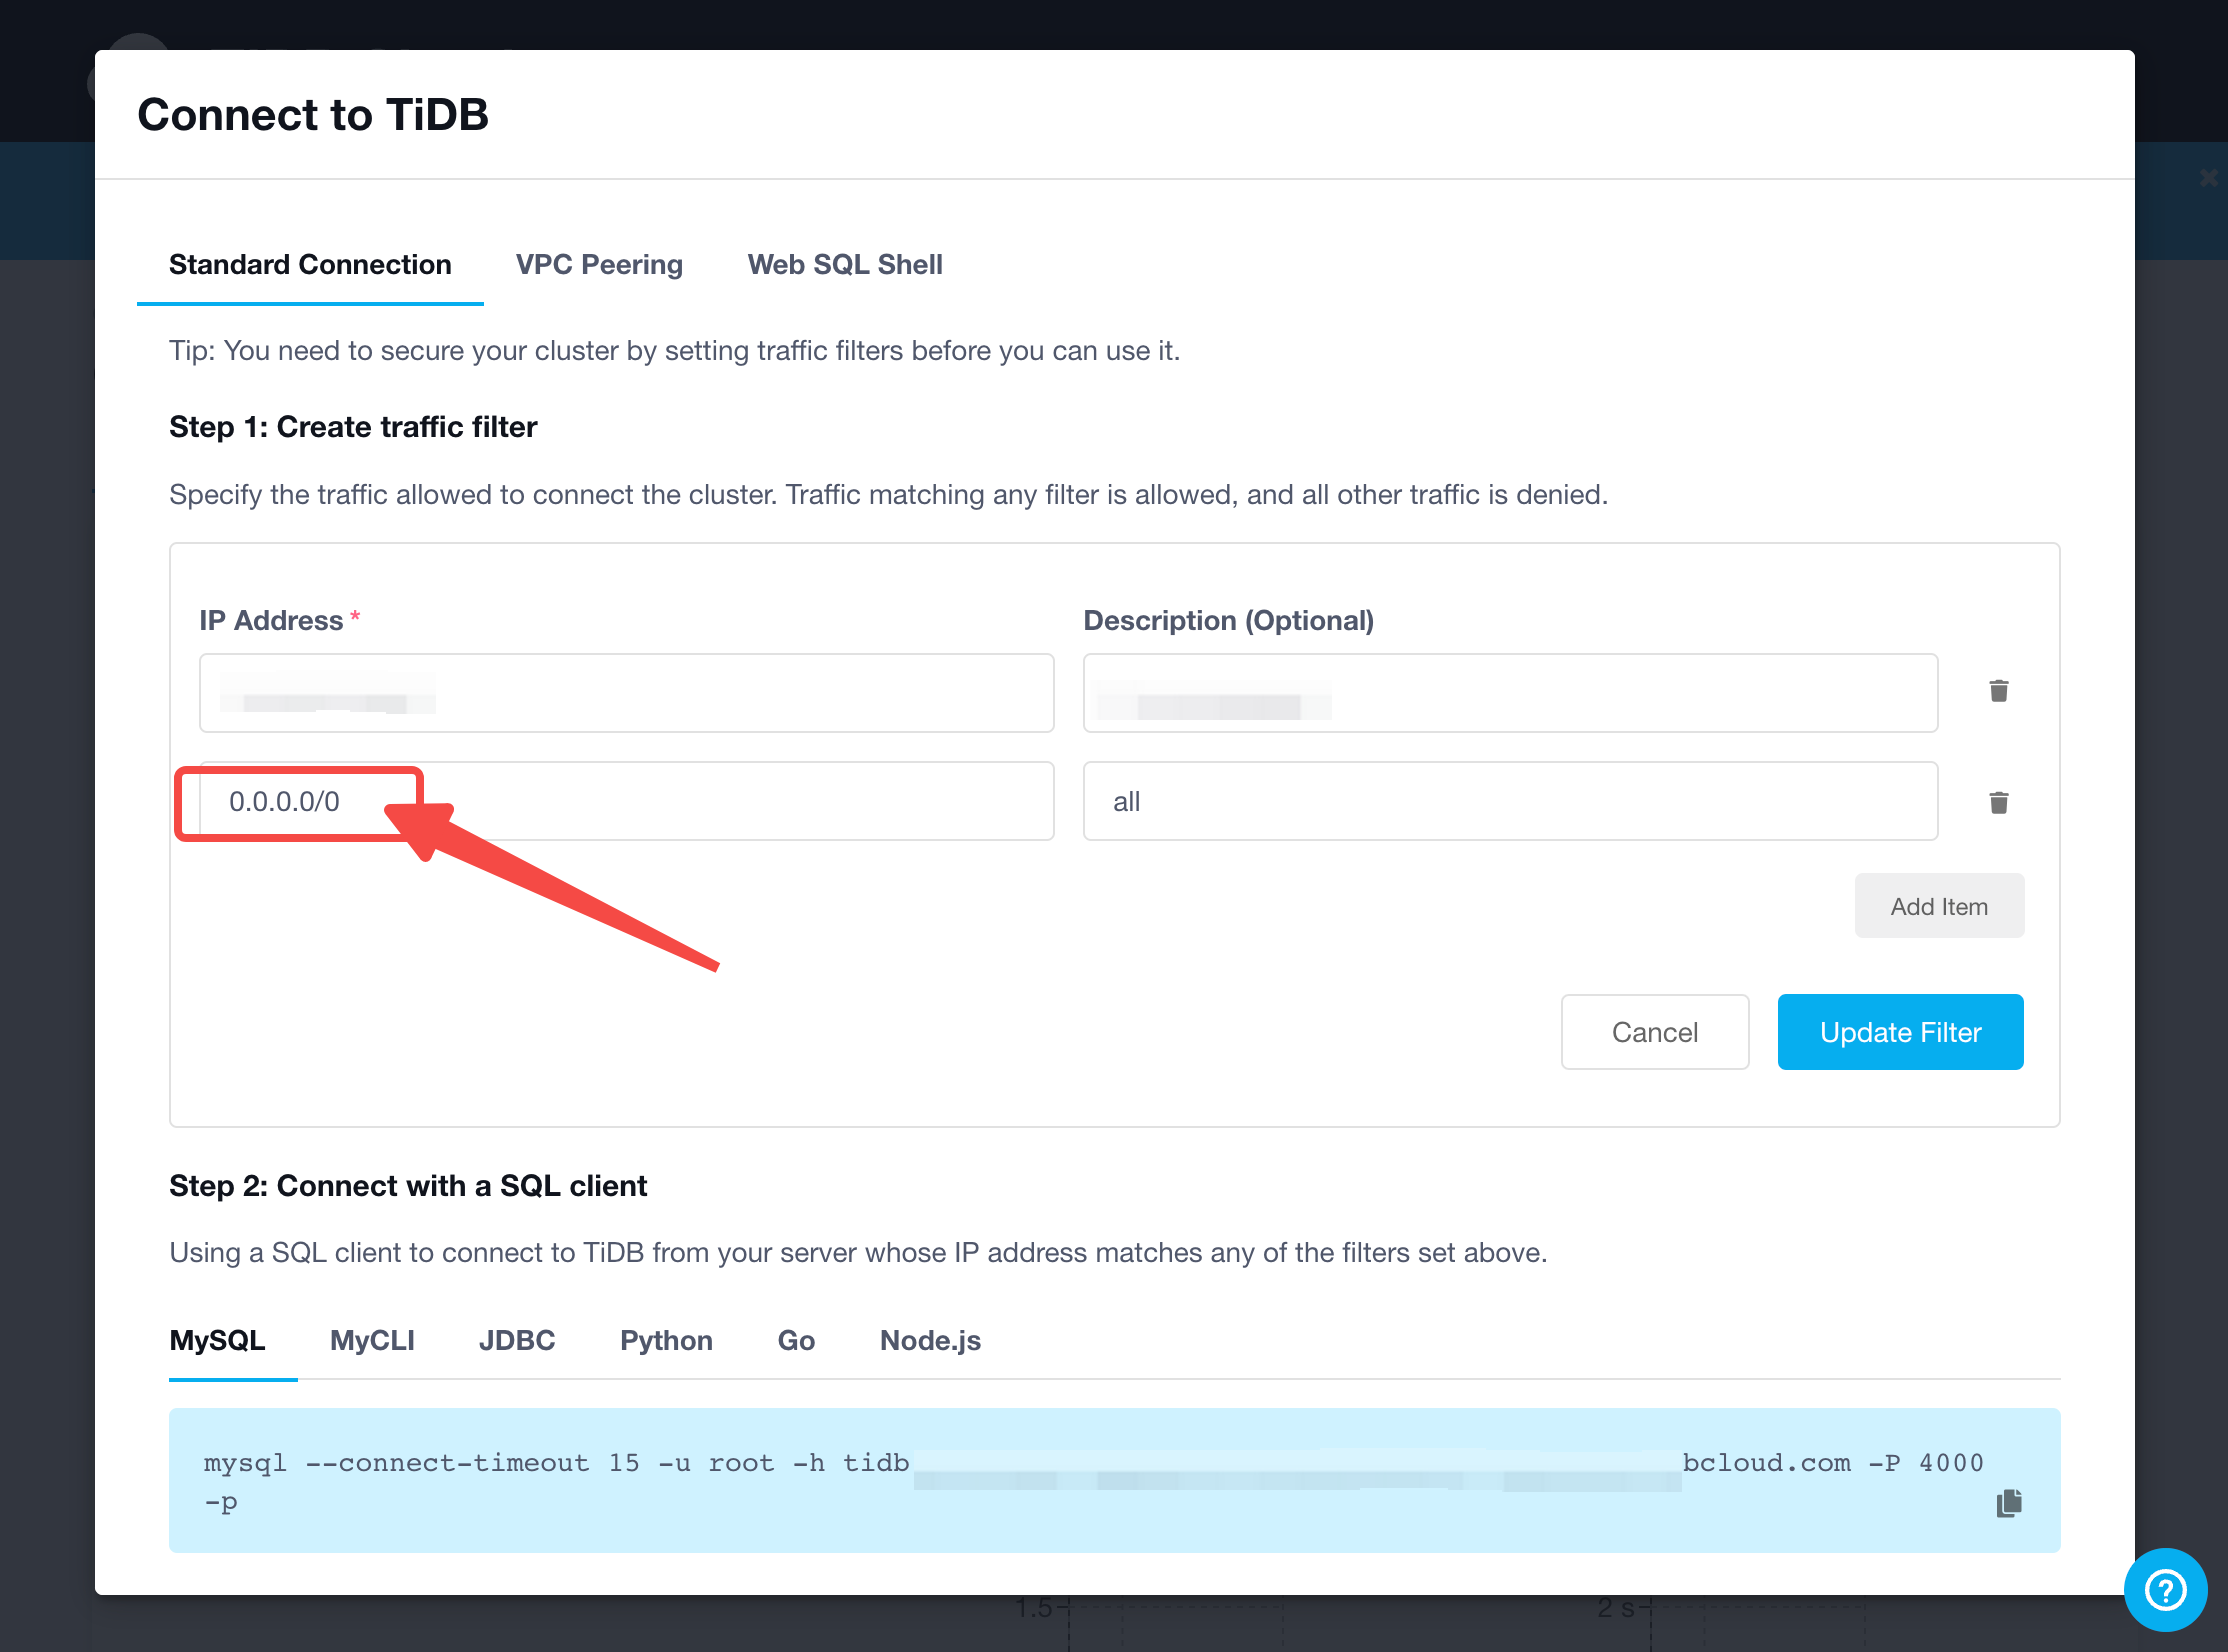This screenshot has height=1652, width=2228.
Task: Select the MySQL client tab
Action: pos(217,1341)
